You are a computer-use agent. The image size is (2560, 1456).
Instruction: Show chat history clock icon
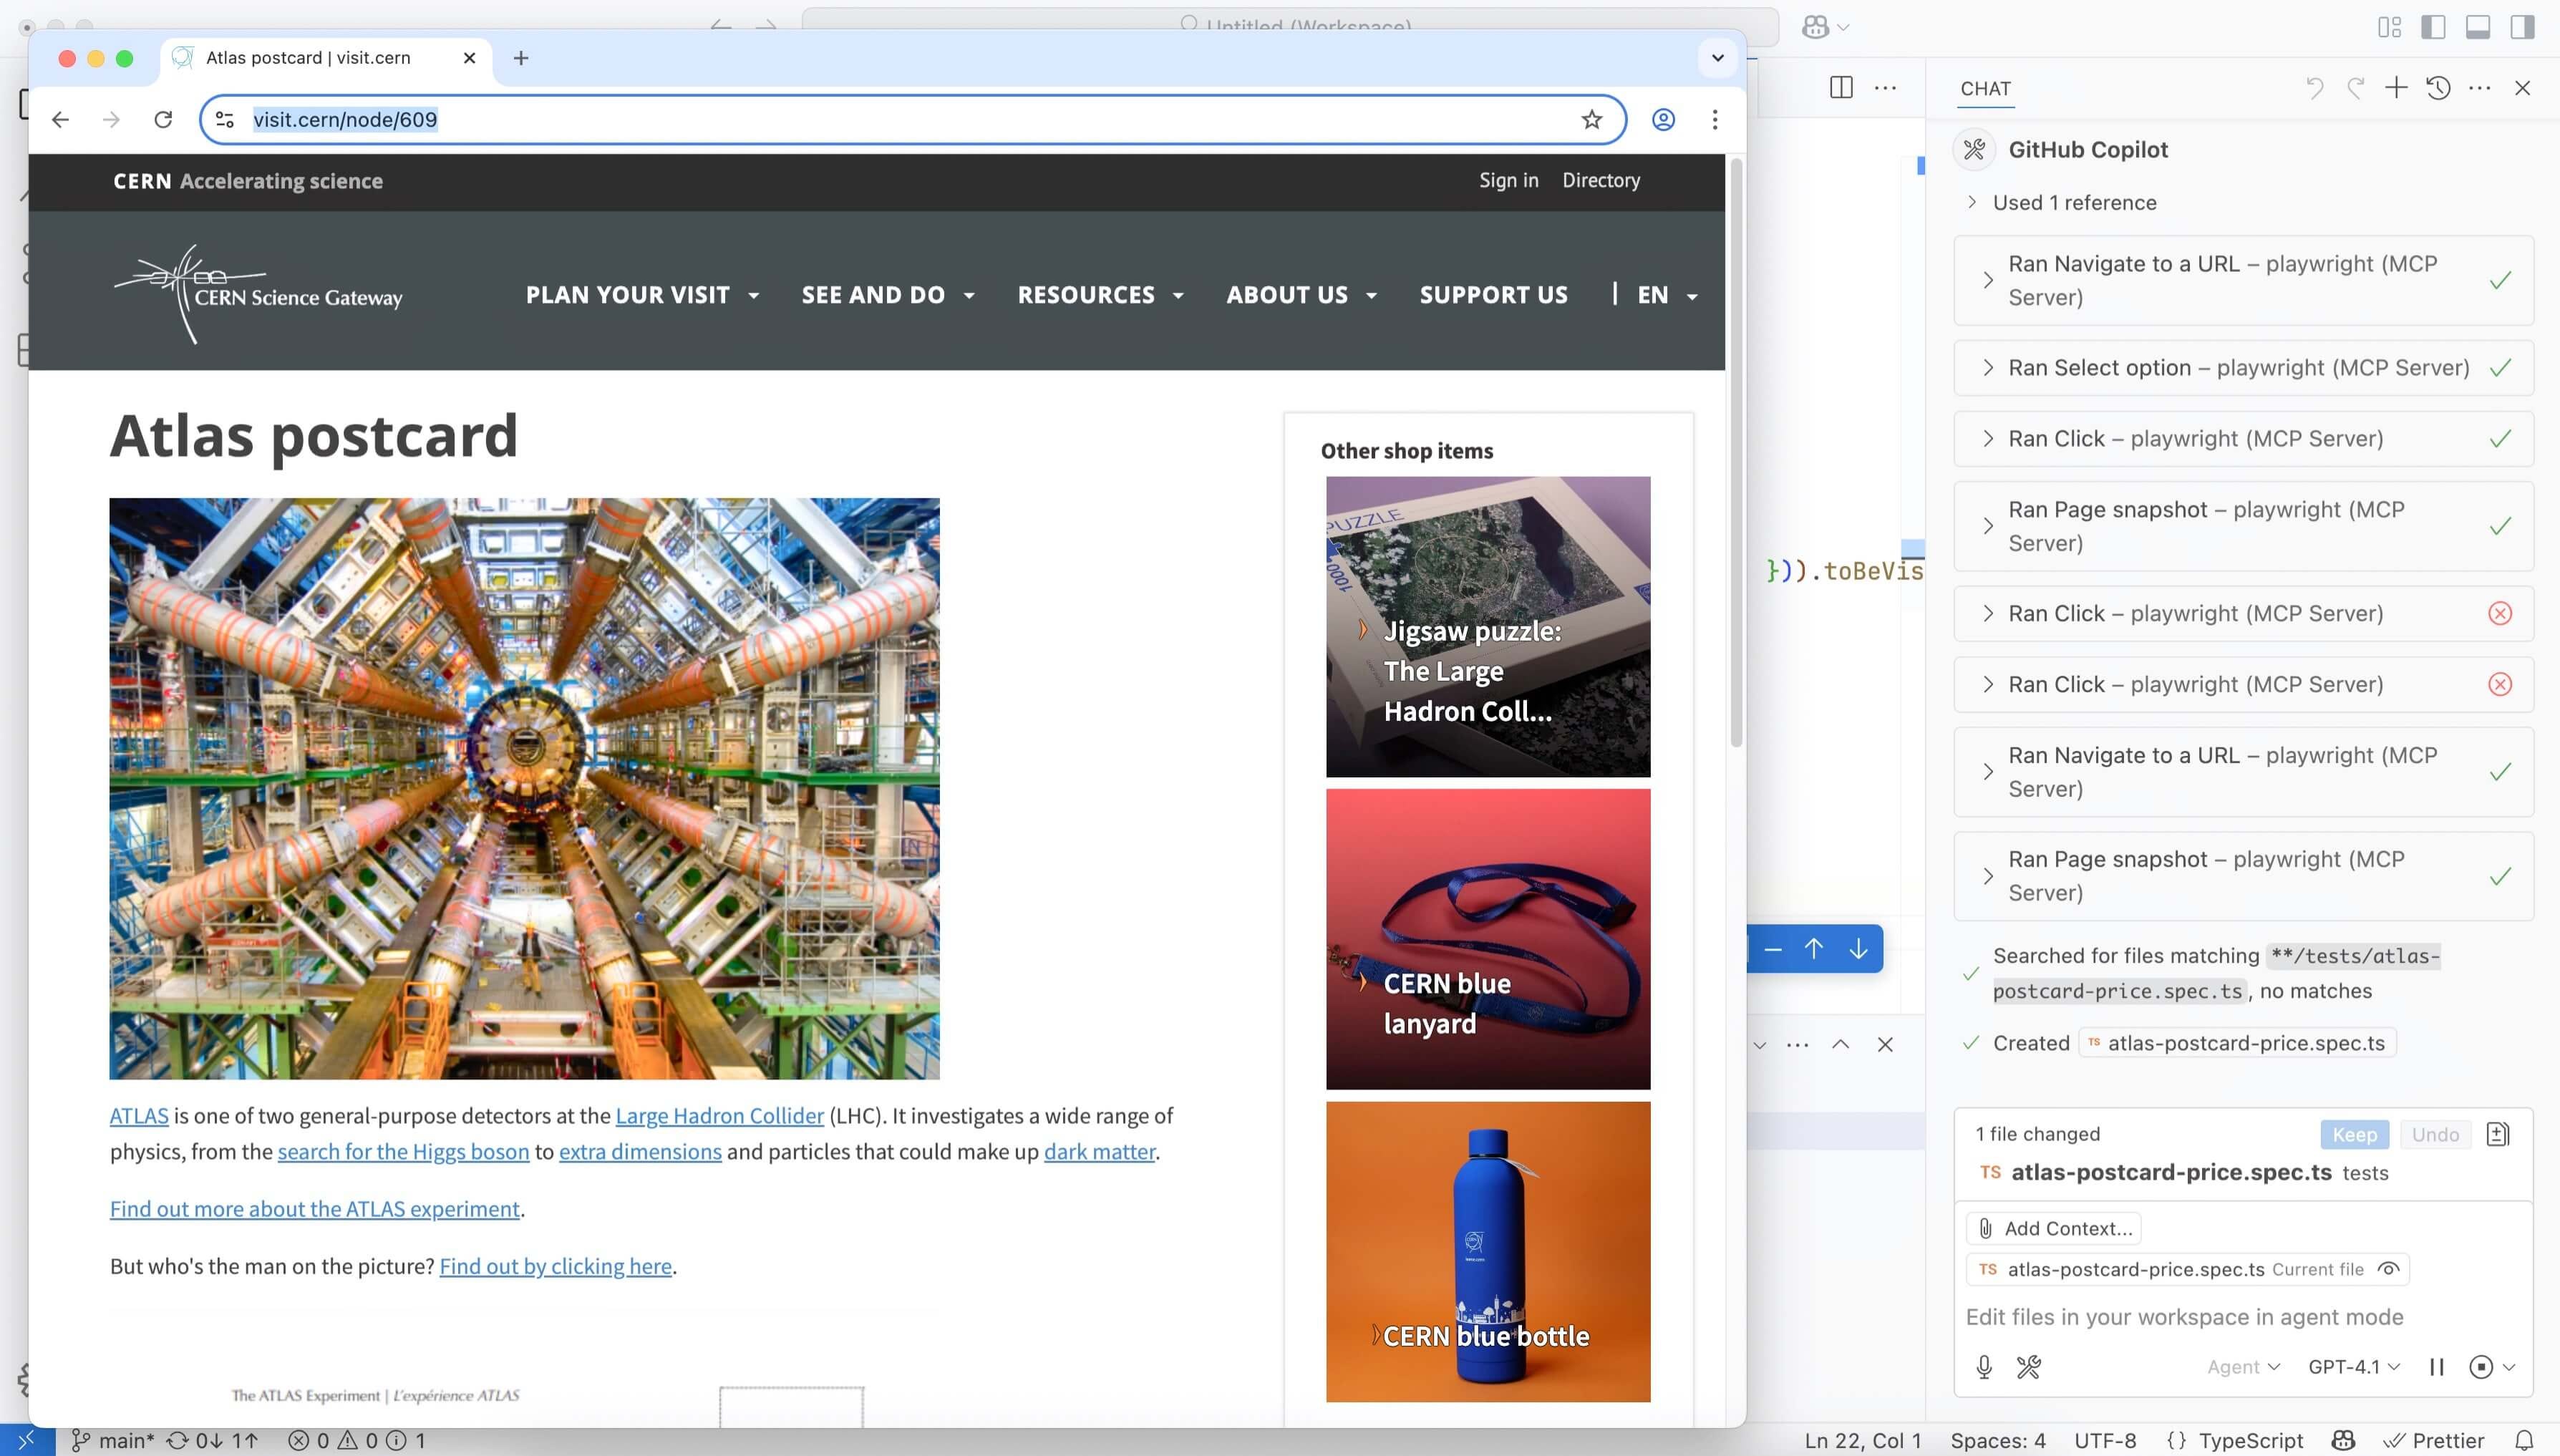click(2438, 88)
